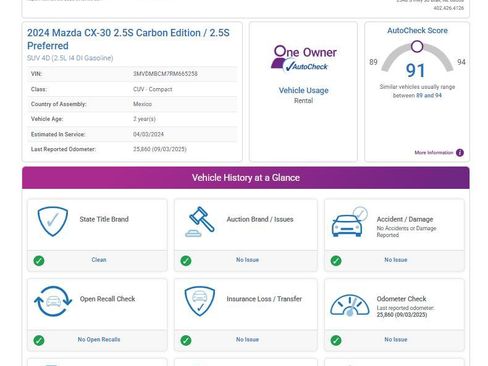This screenshot has width=488, height=366.
Task: Click the Open Recall Check arrows icon
Action: [x=53, y=301]
